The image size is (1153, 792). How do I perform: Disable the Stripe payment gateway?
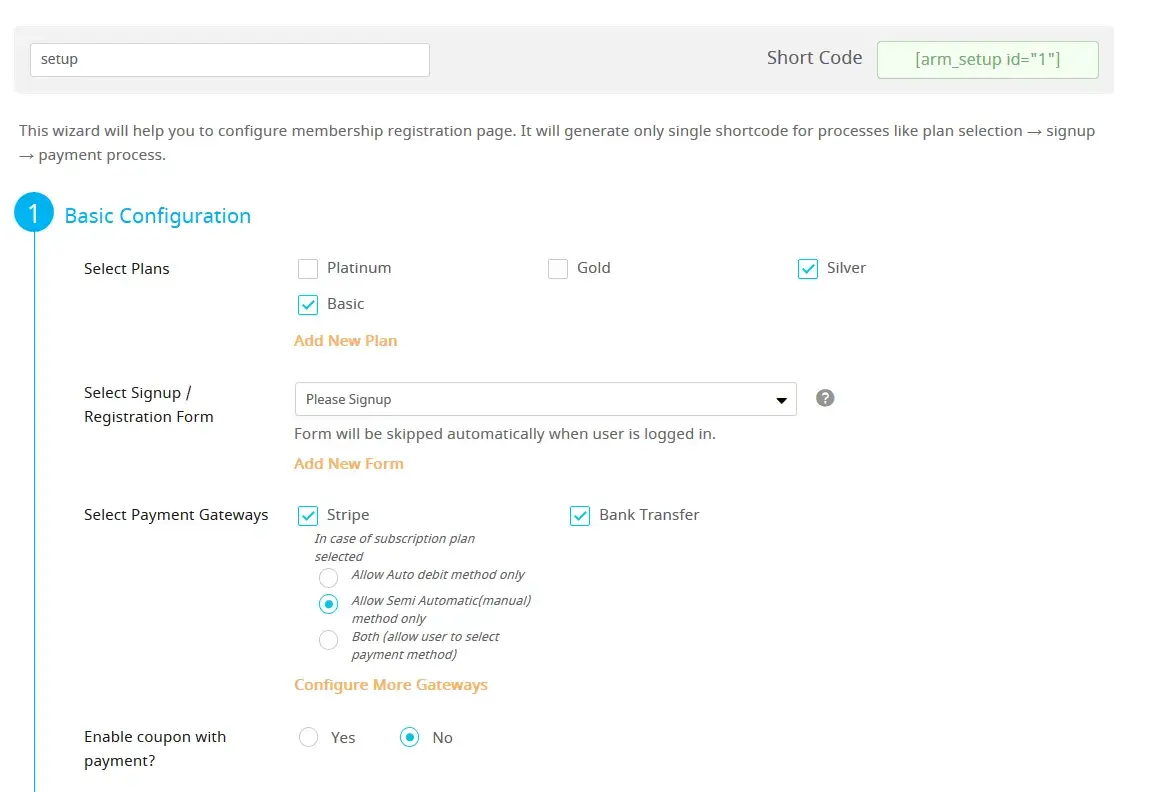coord(308,516)
